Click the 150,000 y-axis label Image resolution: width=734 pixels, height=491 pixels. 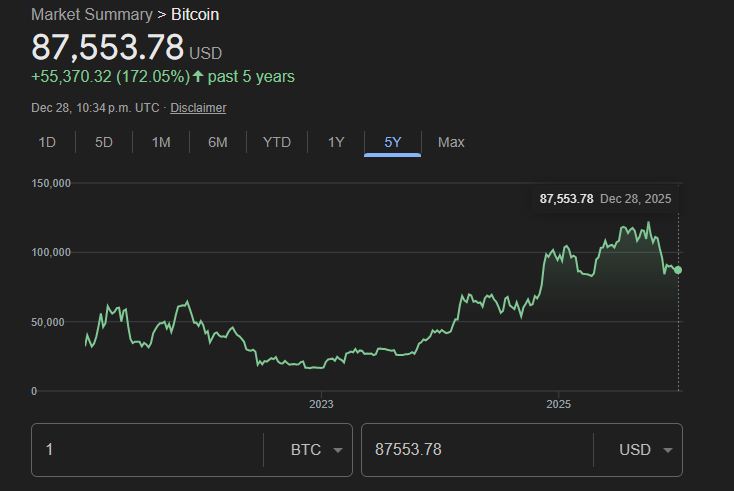51,183
